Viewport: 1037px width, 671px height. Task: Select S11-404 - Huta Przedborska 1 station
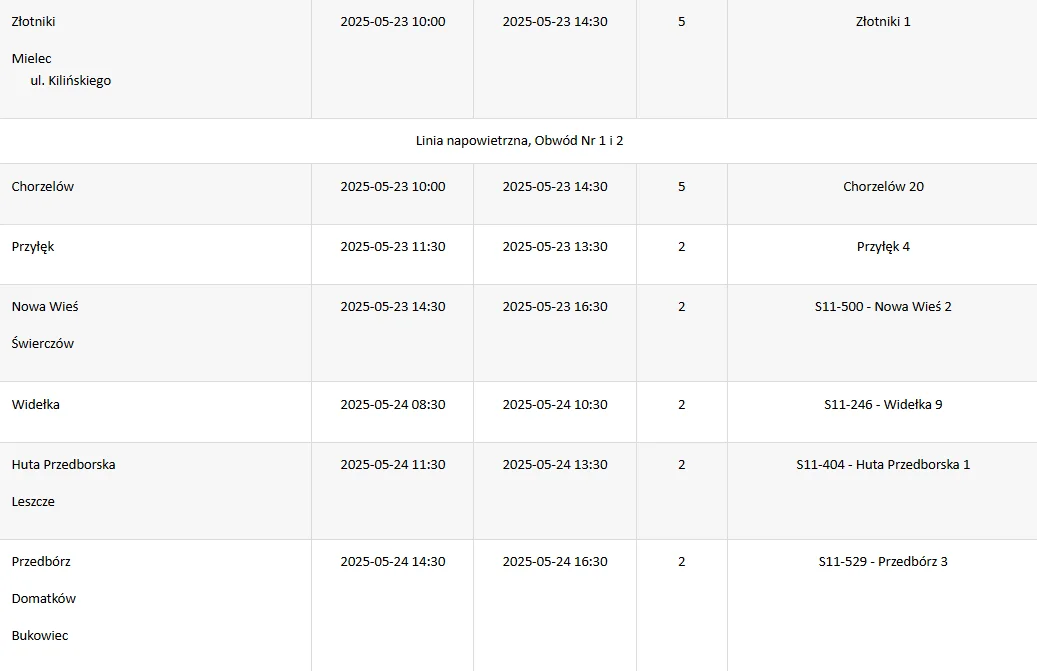point(883,465)
